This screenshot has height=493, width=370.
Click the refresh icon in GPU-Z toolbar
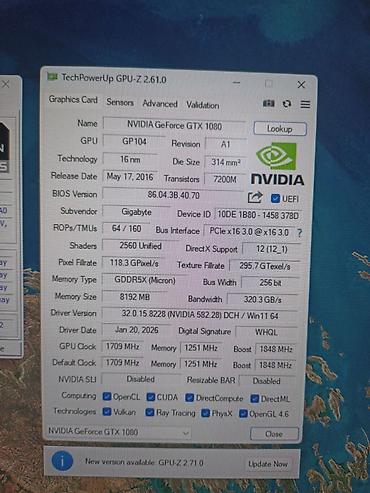287,104
